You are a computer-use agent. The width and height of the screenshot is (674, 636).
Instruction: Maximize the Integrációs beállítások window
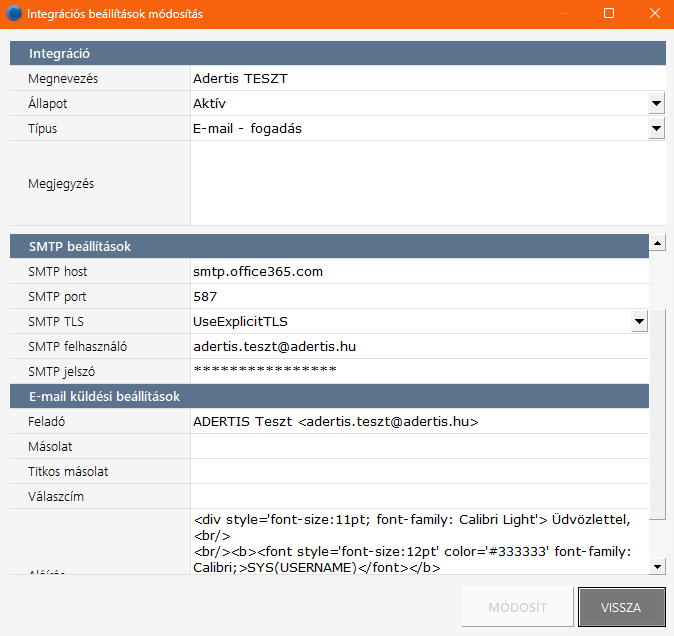[x=609, y=14]
